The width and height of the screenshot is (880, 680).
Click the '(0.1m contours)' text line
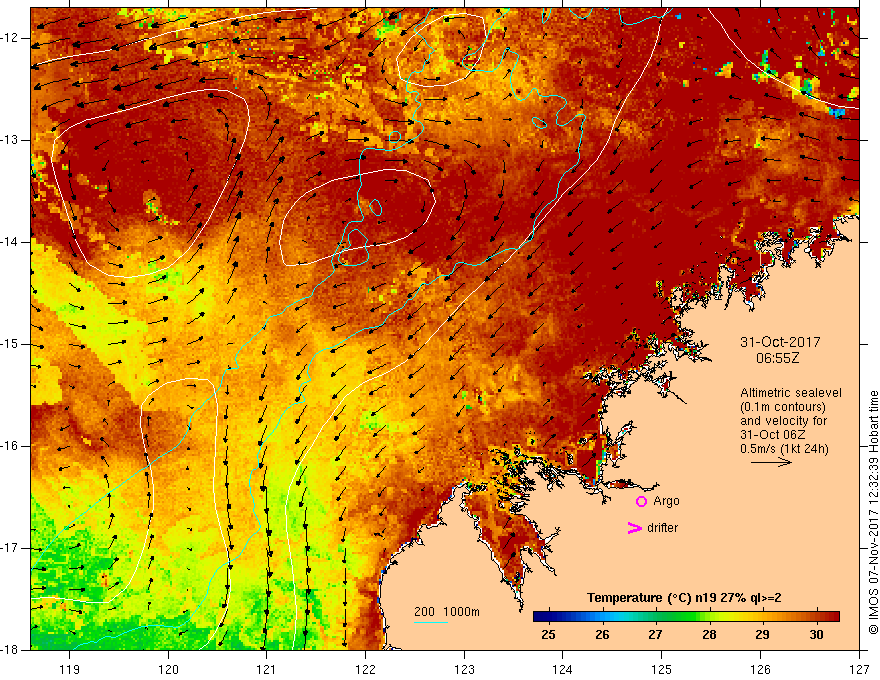click(783, 407)
